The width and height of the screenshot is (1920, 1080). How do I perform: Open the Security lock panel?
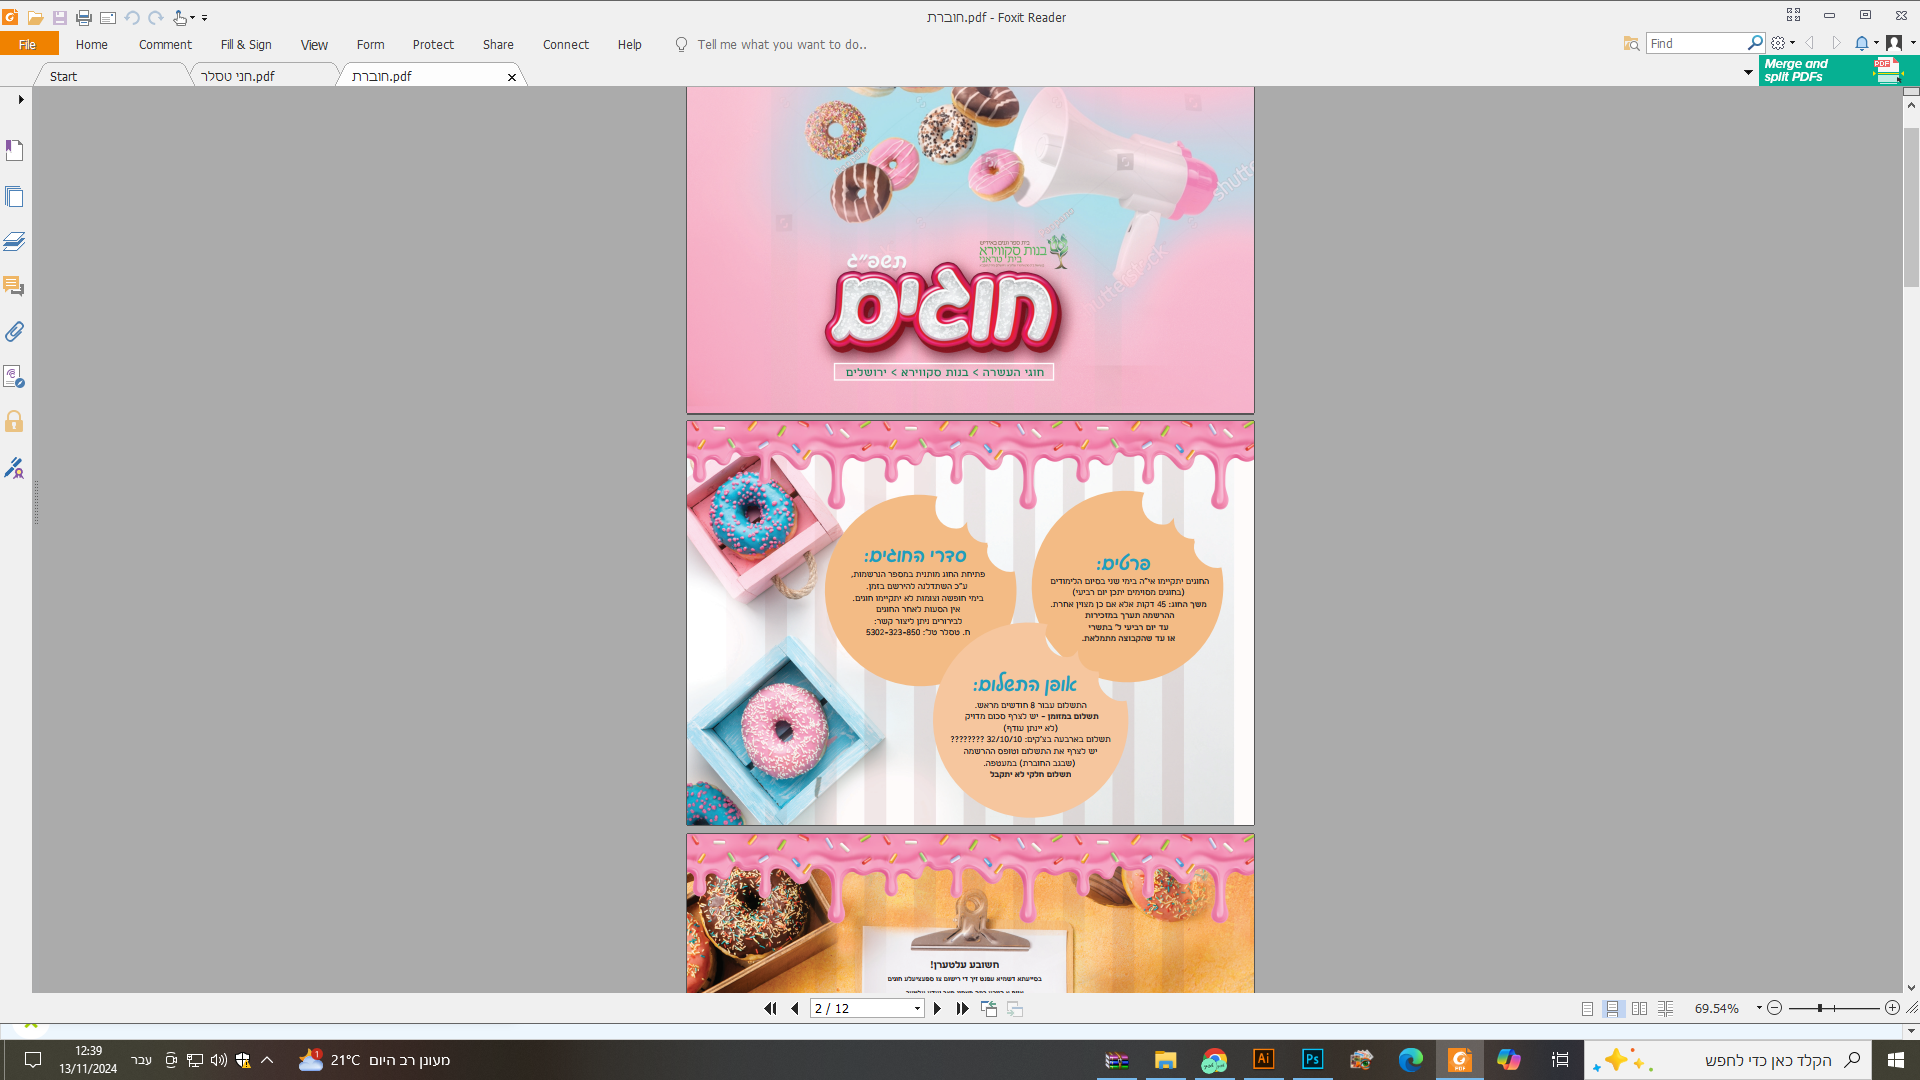[14, 421]
